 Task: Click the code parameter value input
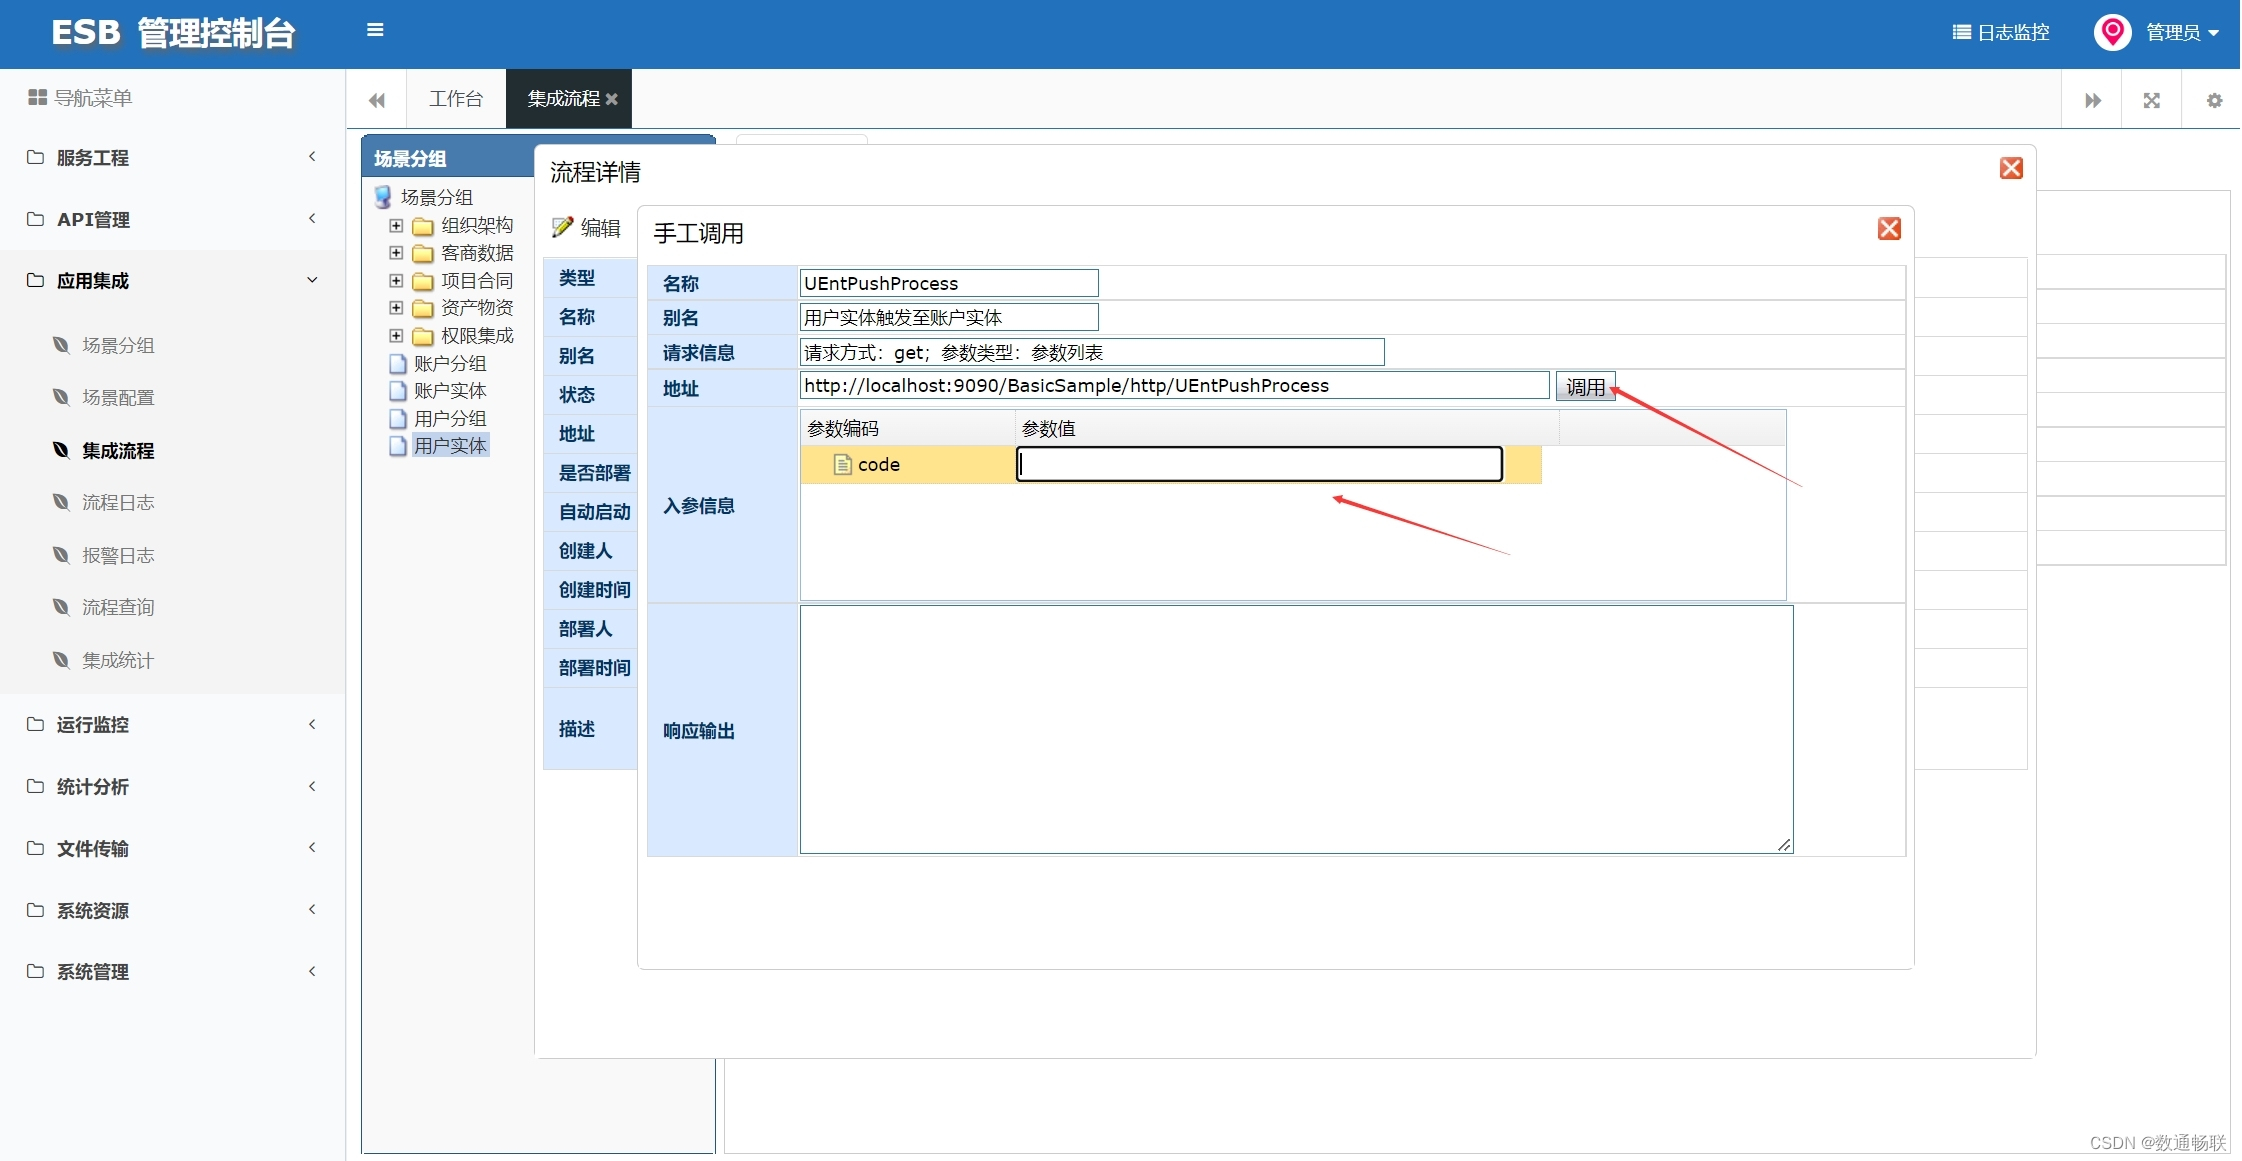(x=1259, y=464)
